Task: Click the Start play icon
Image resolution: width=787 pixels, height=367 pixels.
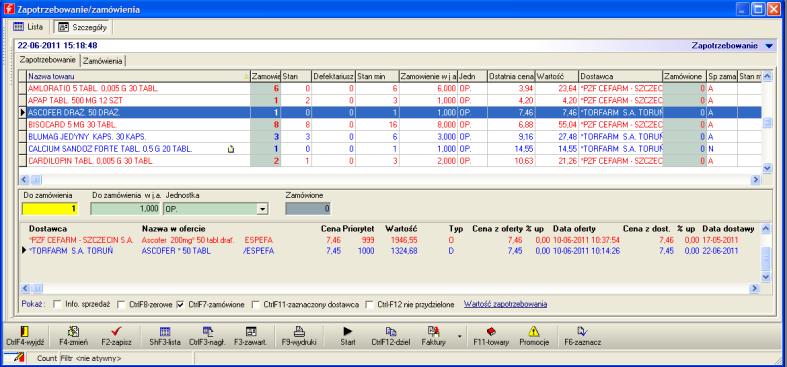Action: 347,331
